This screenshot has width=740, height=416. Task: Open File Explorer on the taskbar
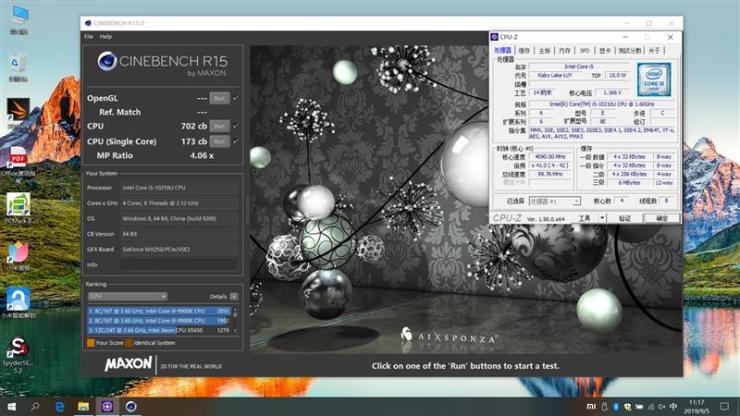click(84, 407)
